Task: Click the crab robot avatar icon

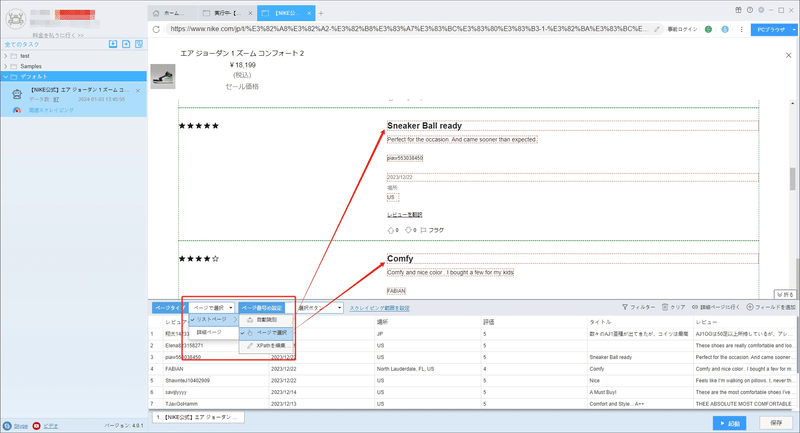Action: (x=16, y=19)
